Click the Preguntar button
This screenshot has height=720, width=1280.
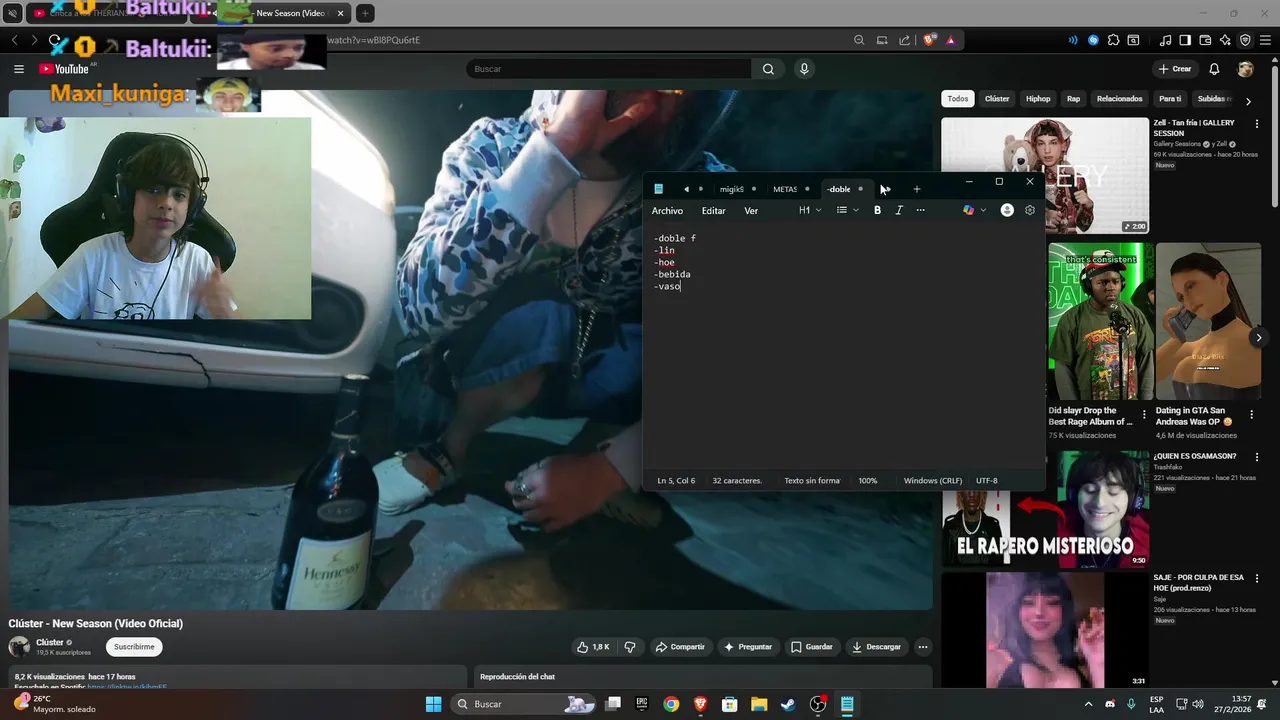tap(748, 647)
